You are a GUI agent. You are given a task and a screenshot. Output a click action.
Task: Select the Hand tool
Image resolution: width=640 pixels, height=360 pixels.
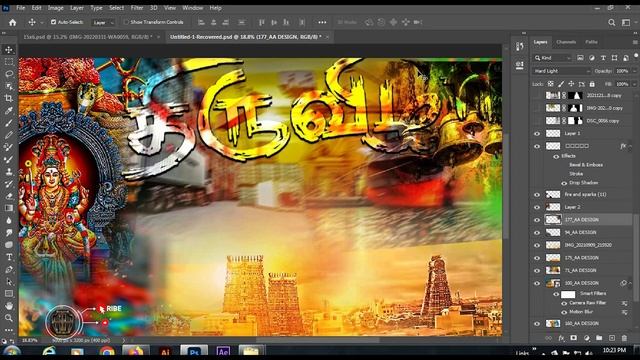[9, 306]
